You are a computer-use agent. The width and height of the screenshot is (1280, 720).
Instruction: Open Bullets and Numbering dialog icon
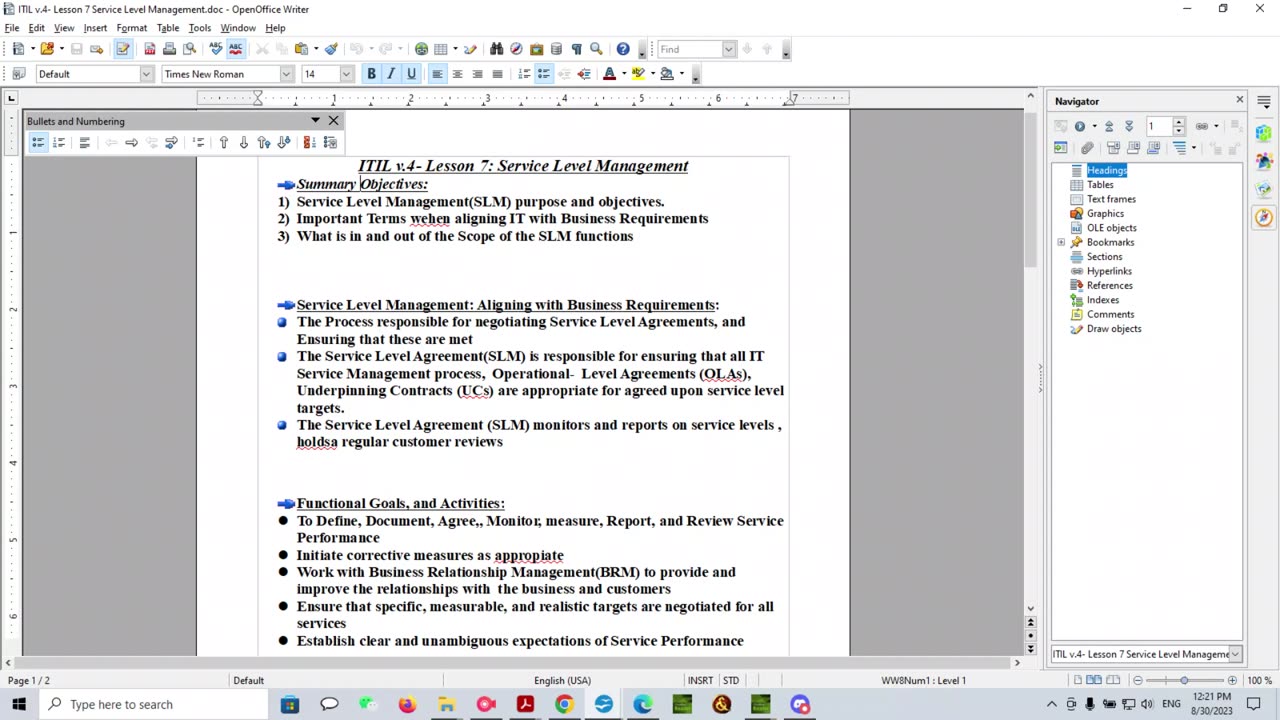click(x=330, y=143)
